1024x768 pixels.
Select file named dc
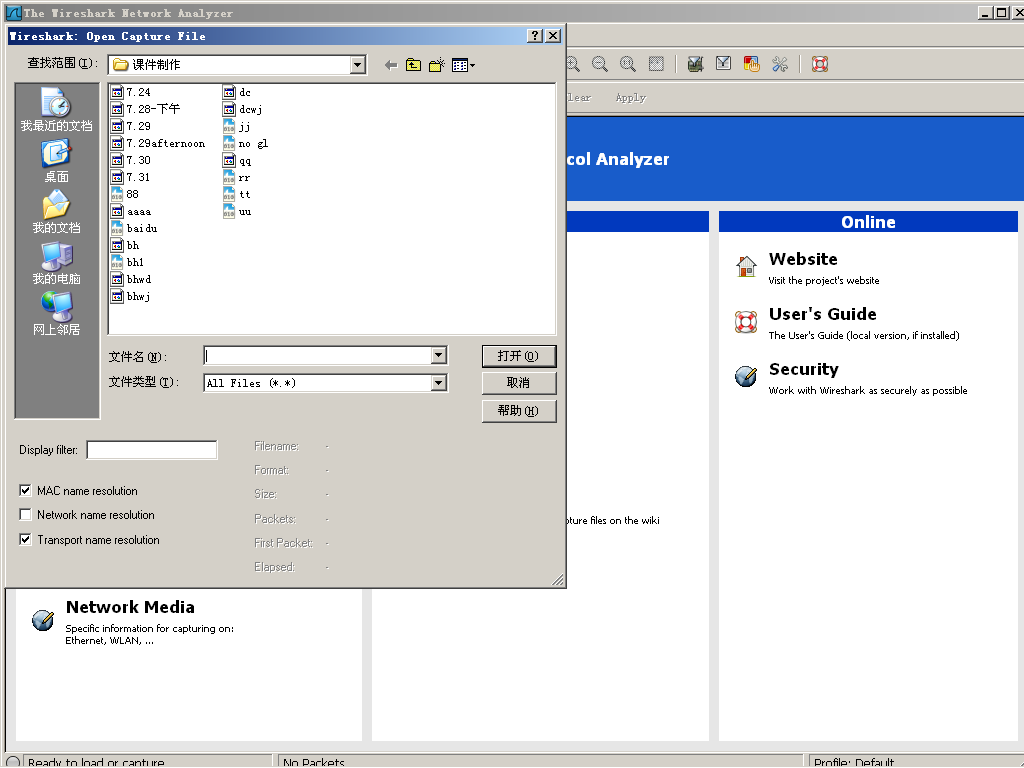click(237, 92)
